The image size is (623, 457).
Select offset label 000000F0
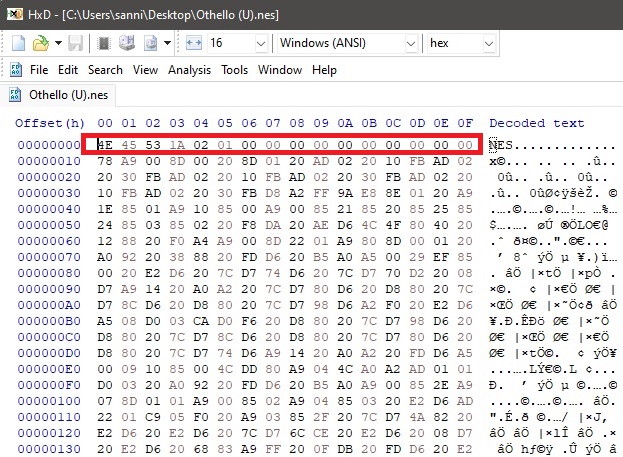(49, 385)
